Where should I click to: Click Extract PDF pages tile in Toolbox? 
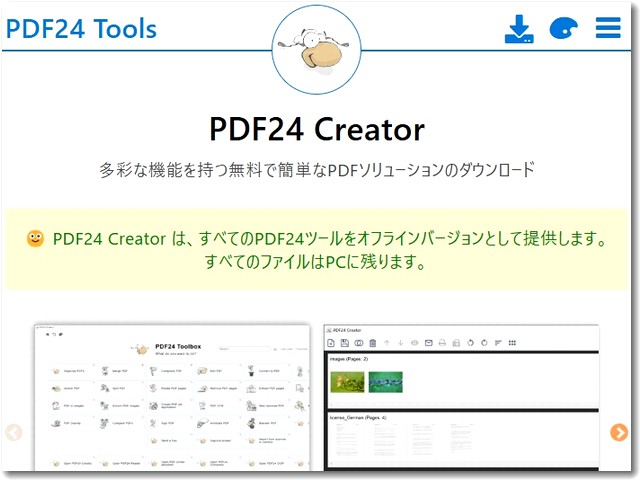(266, 388)
